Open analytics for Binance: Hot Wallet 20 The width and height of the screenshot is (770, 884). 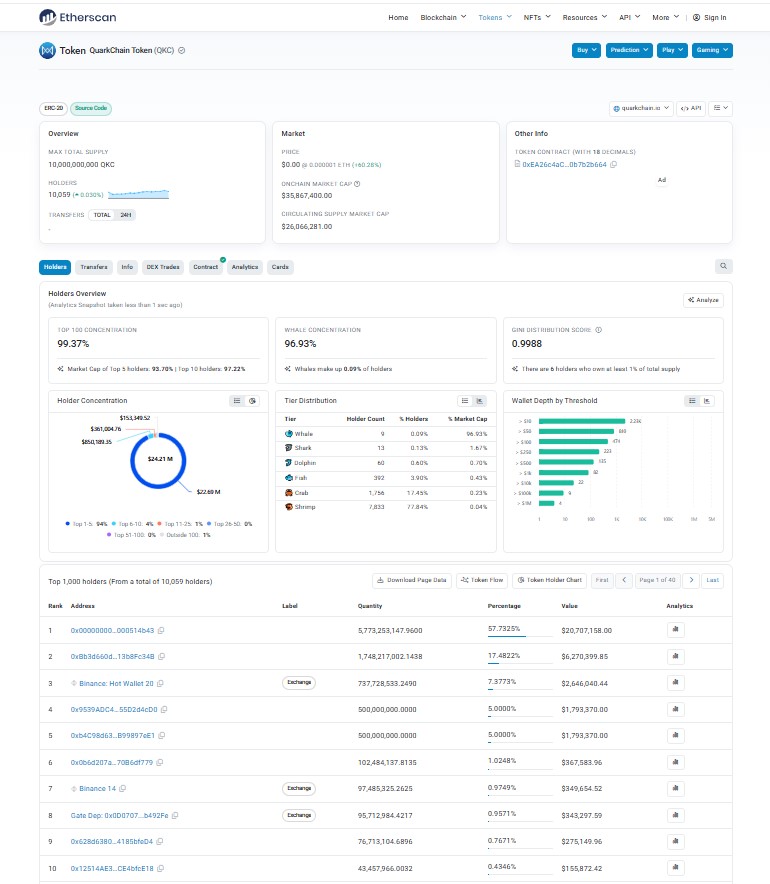(x=675, y=683)
